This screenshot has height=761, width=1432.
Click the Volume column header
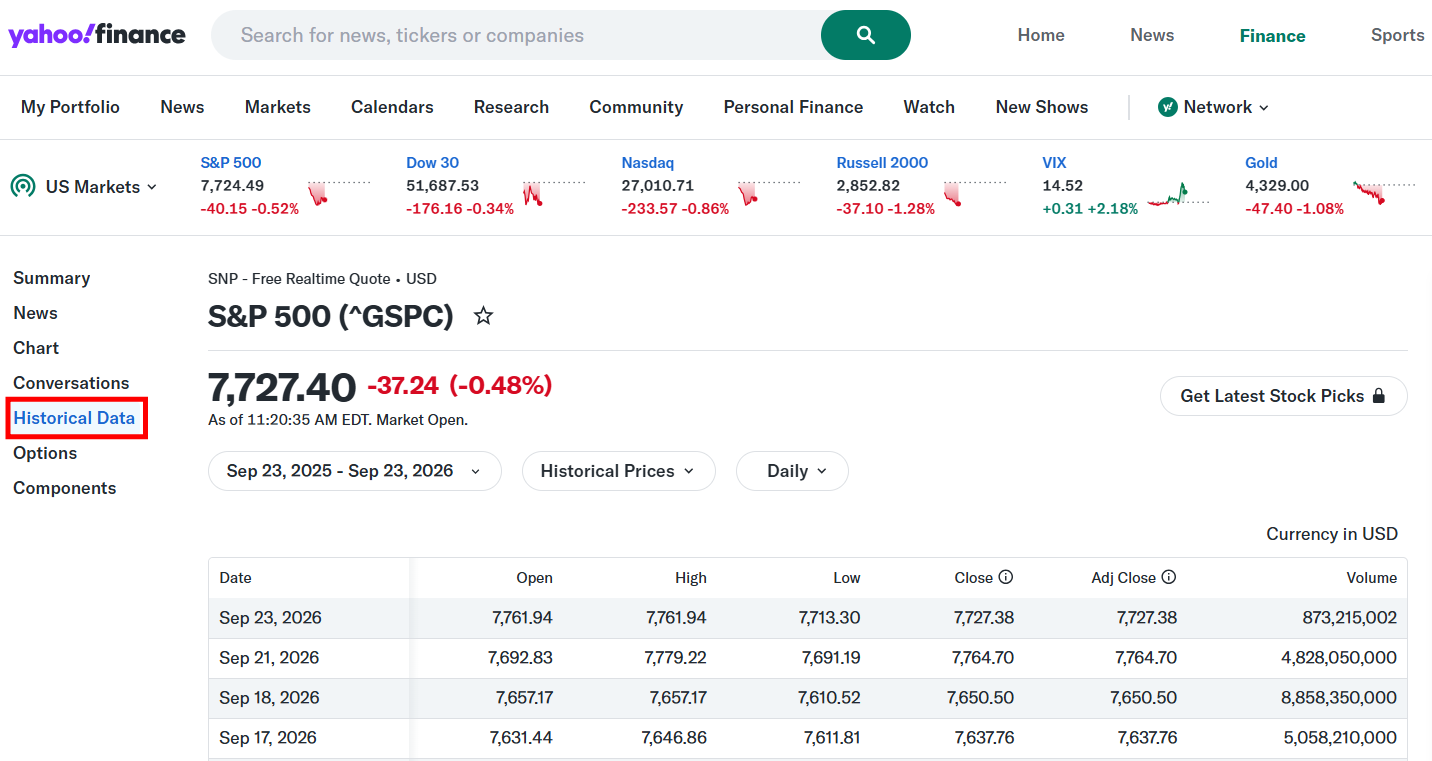pos(1372,578)
